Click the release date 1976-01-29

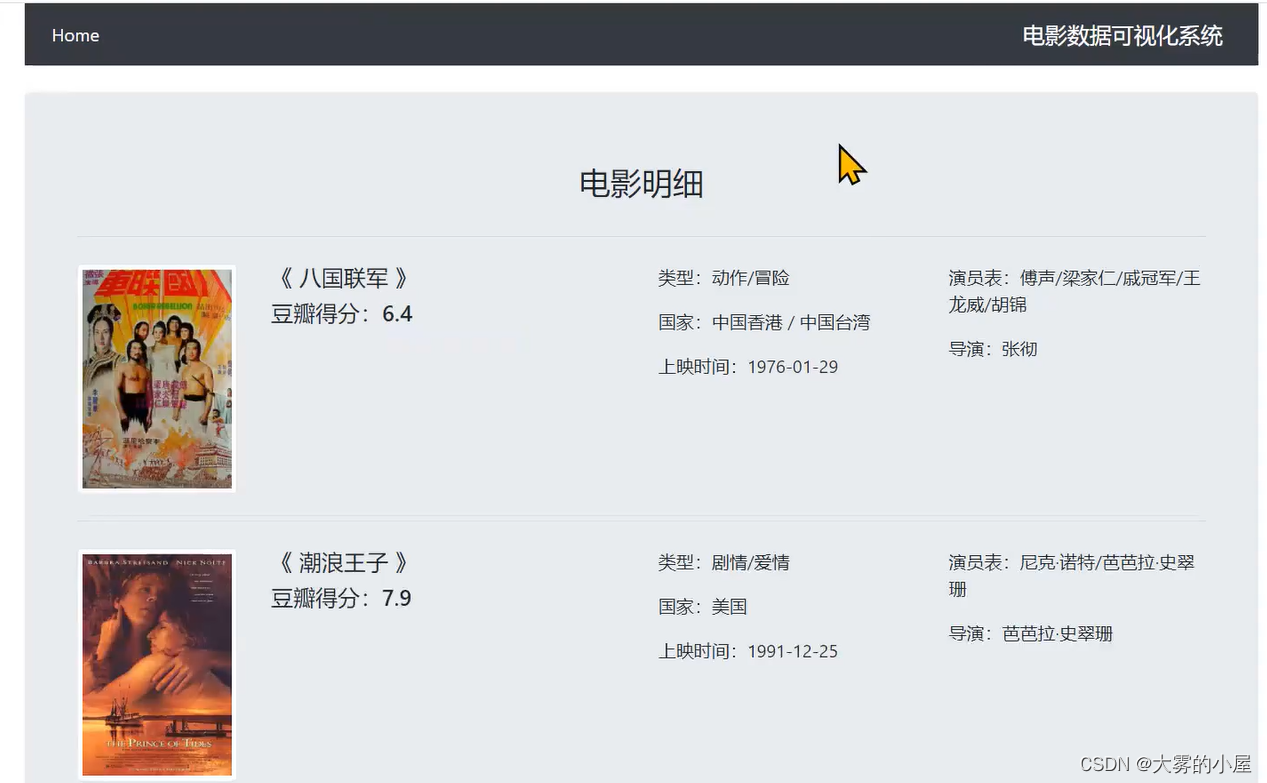(793, 367)
